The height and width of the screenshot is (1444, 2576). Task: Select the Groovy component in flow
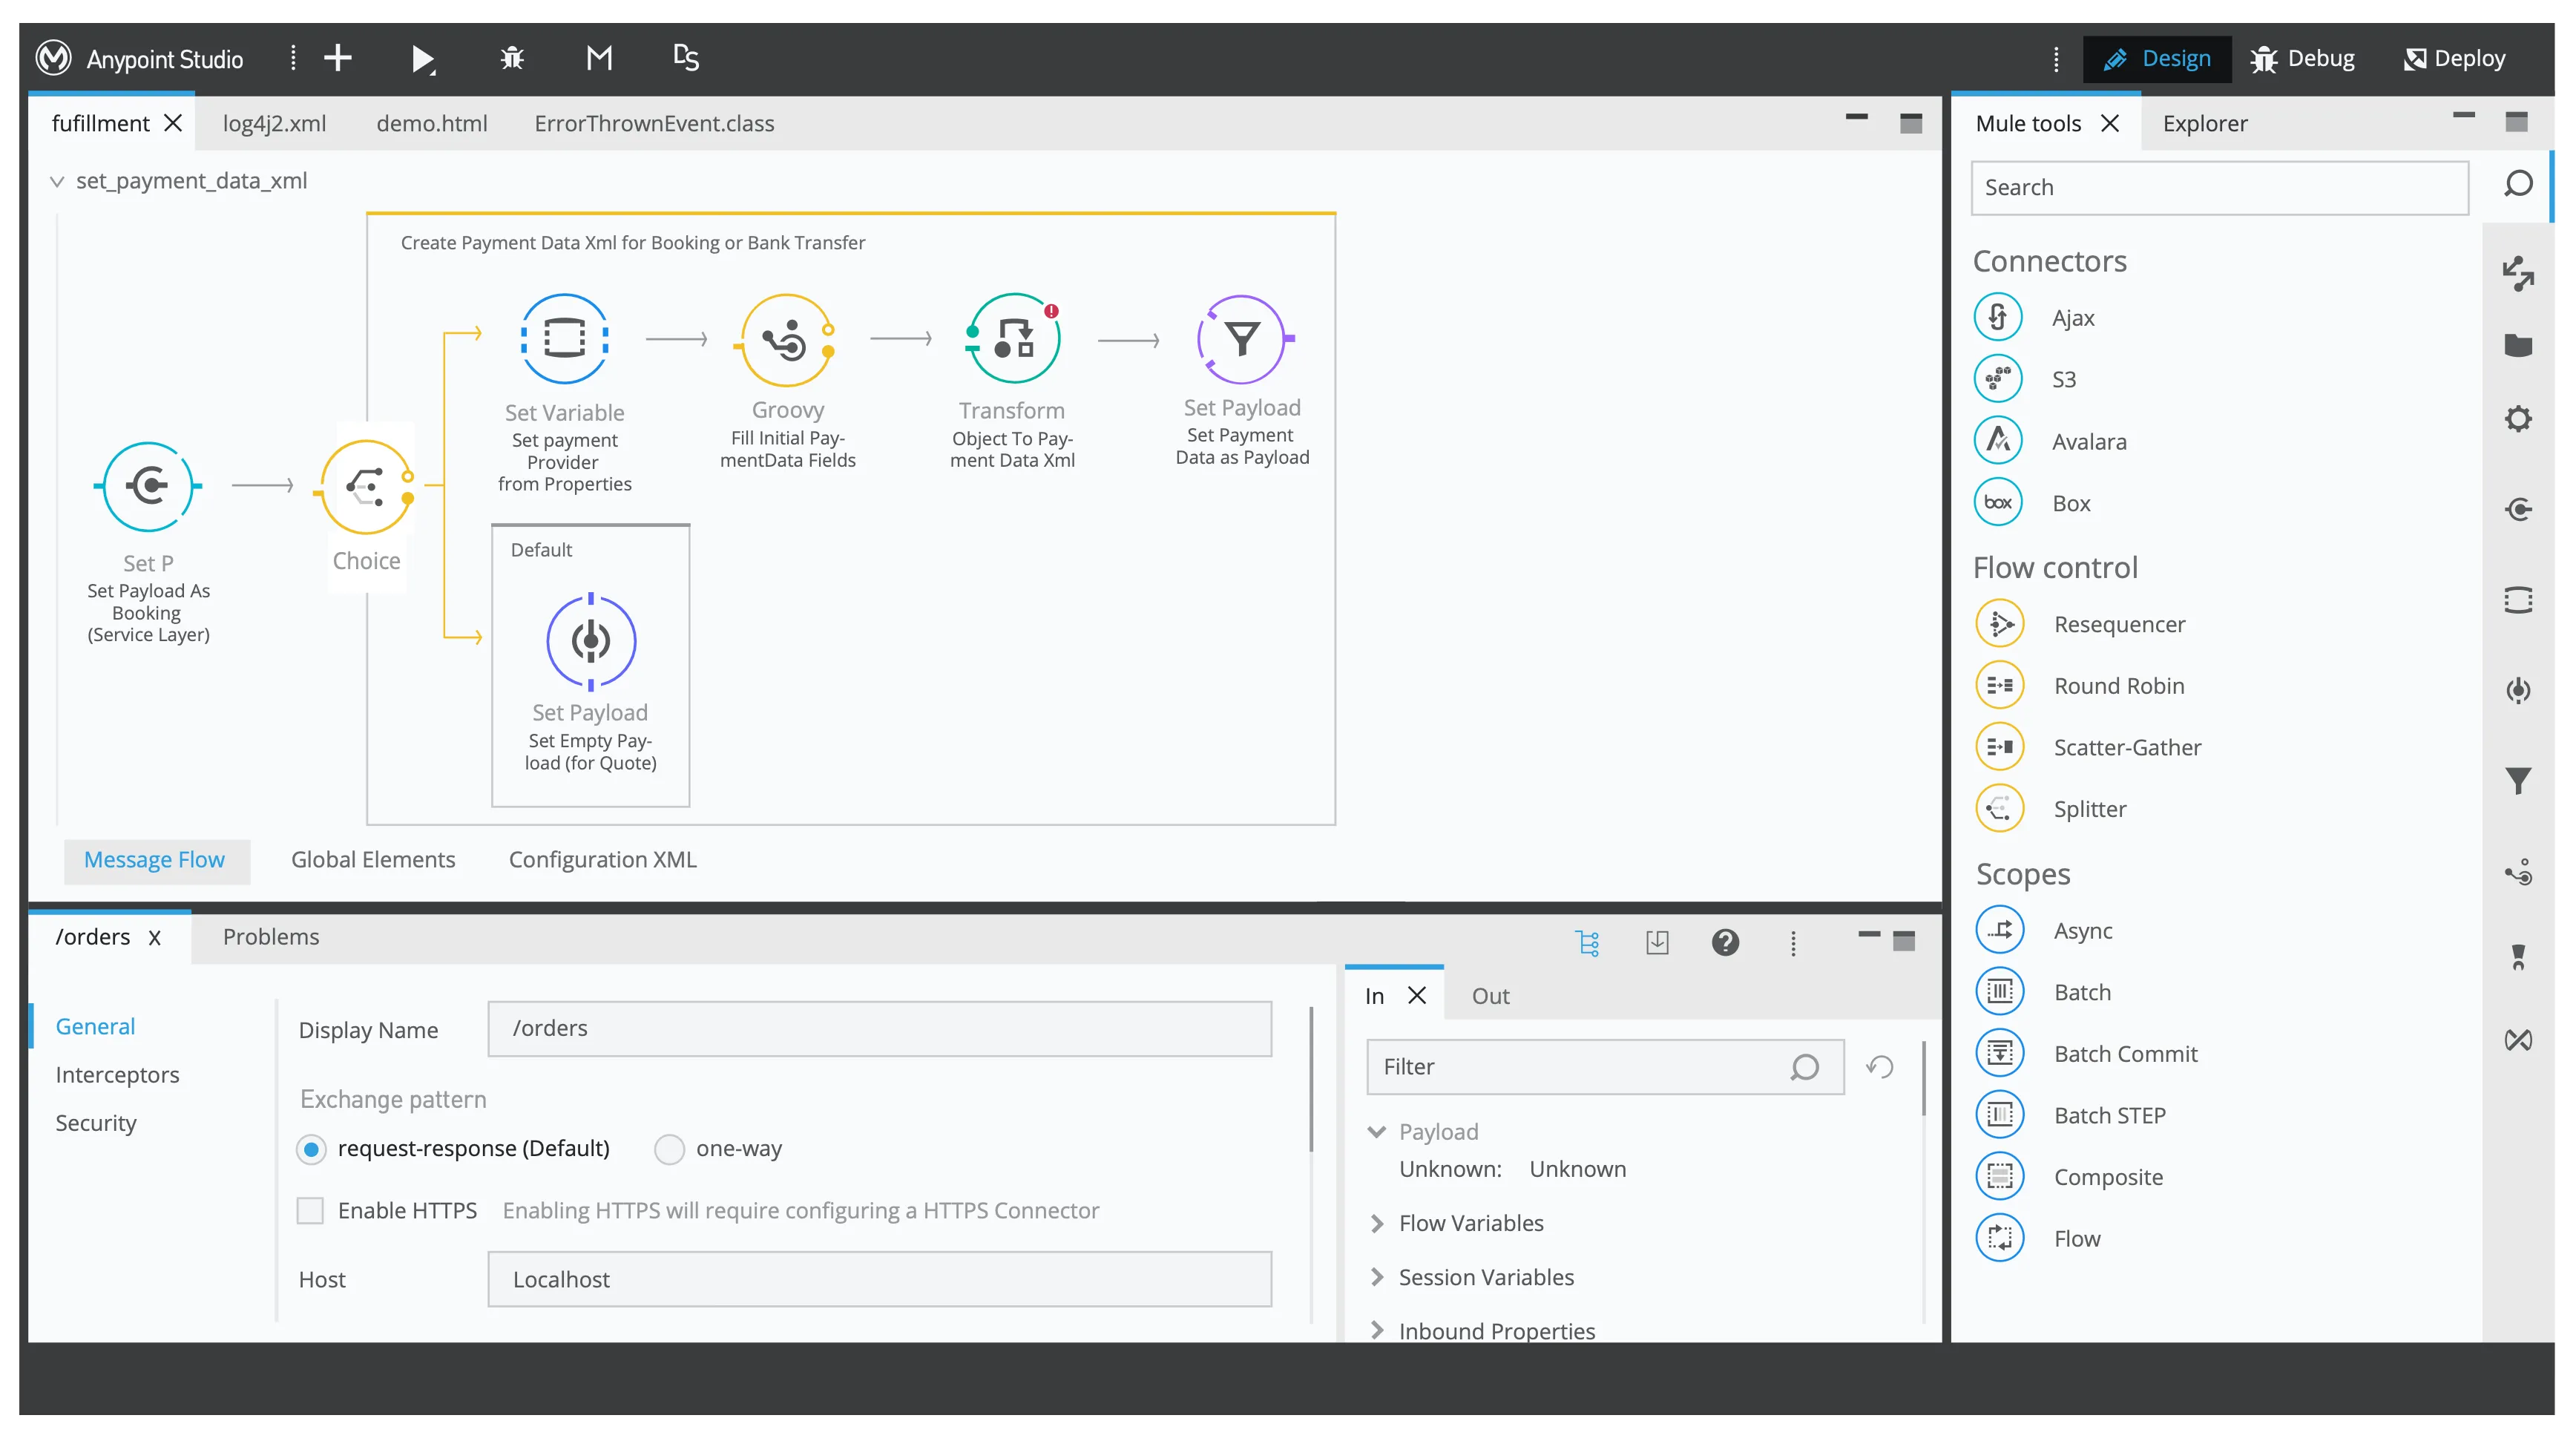click(x=787, y=340)
